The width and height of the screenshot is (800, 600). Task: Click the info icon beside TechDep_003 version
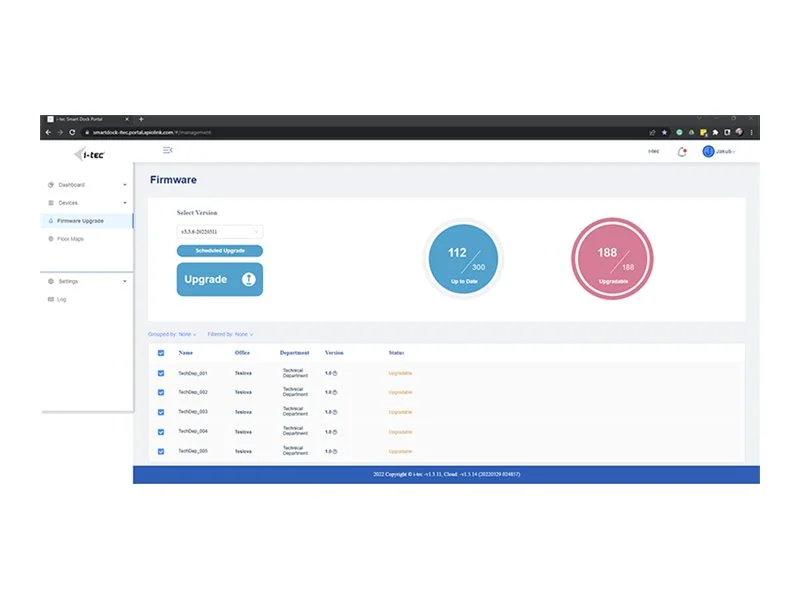coord(335,412)
